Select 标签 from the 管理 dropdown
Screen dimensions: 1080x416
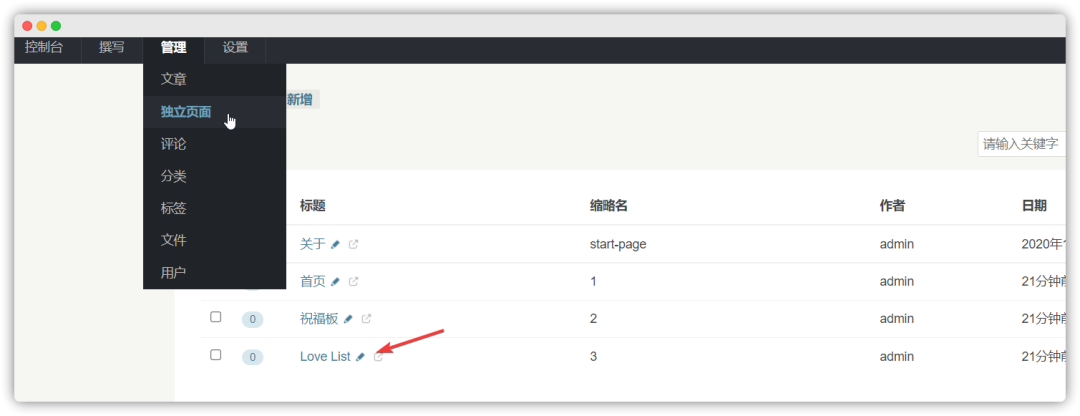[x=214, y=209]
